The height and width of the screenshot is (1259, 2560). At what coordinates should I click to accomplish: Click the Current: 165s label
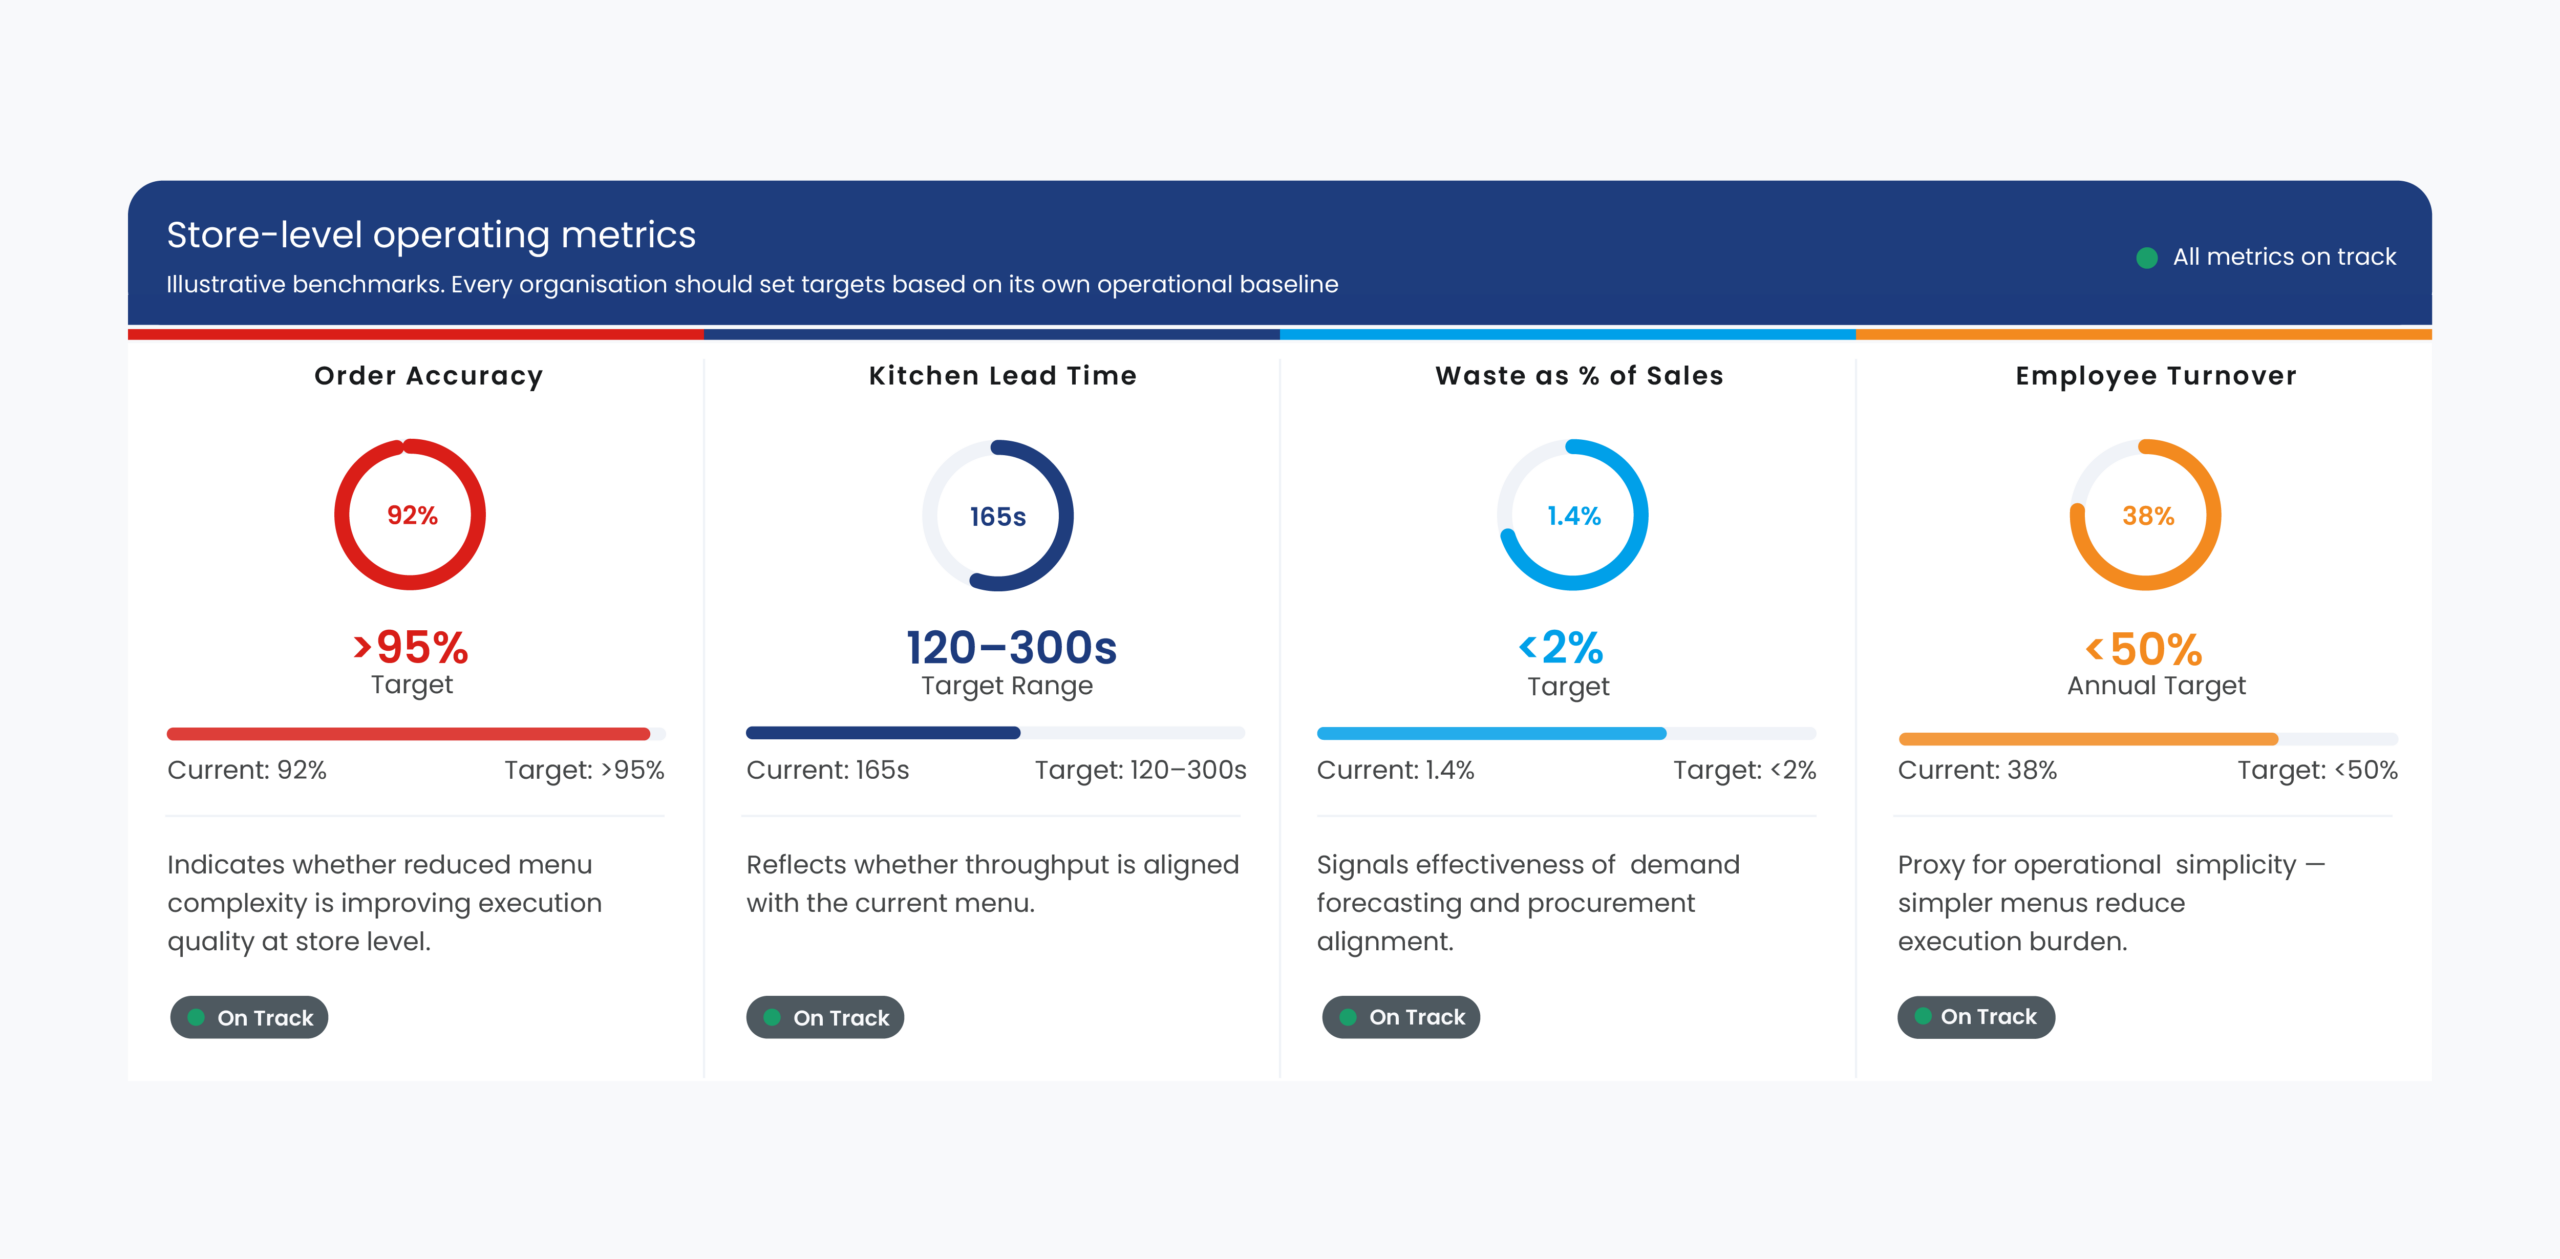coord(828,770)
